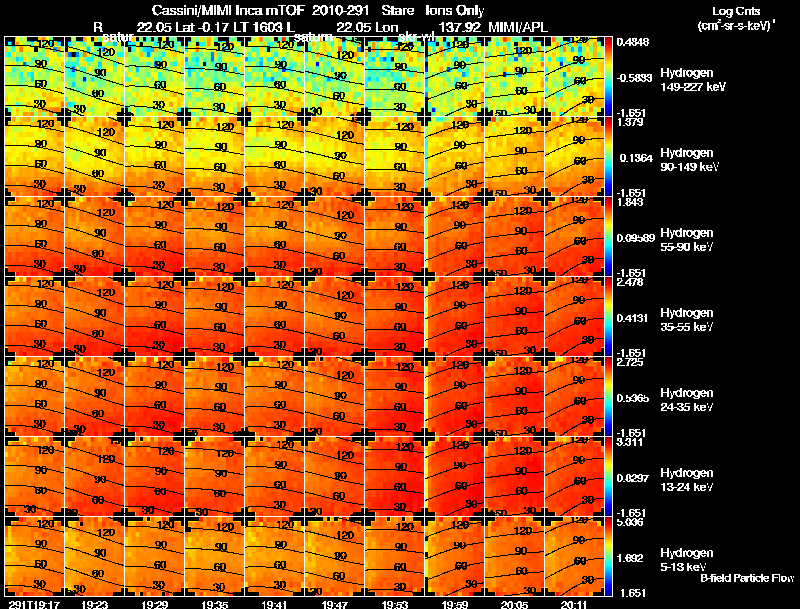Click the color scale bar for 35-55 keV

(x=608, y=317)
